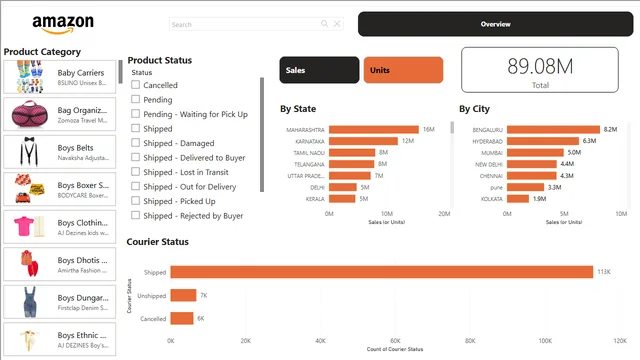640x360 pixels.
Task: Select the Boys Clothing category card
Action: (60, 227)
